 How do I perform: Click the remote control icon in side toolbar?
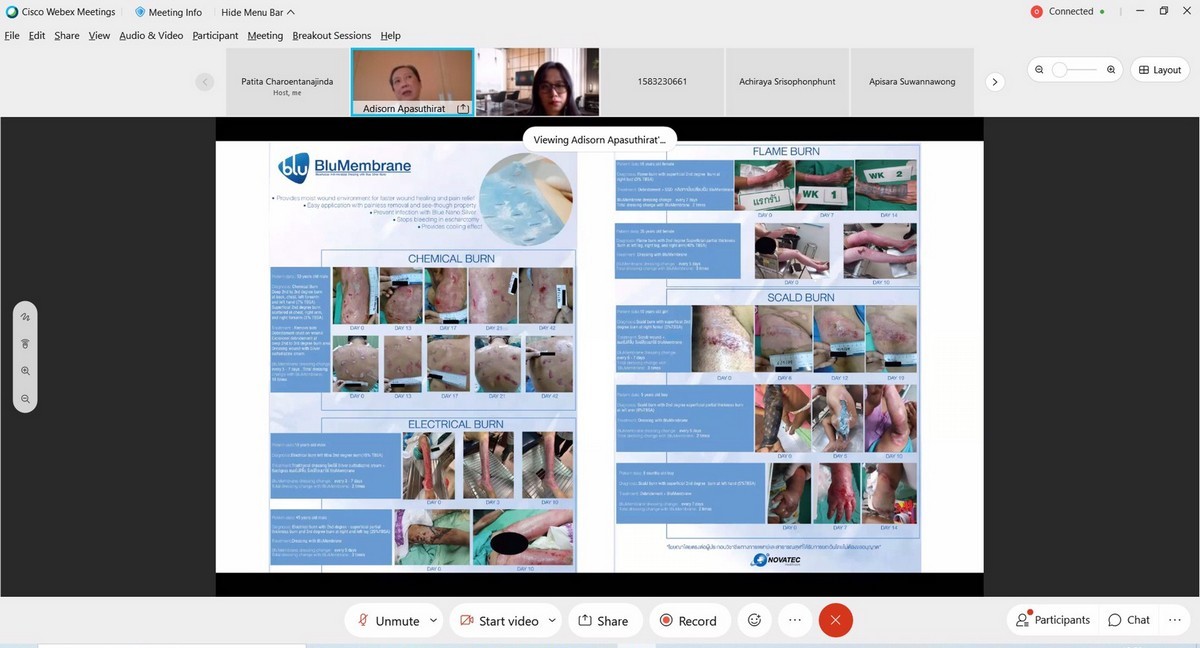click(x=25, y=344)
